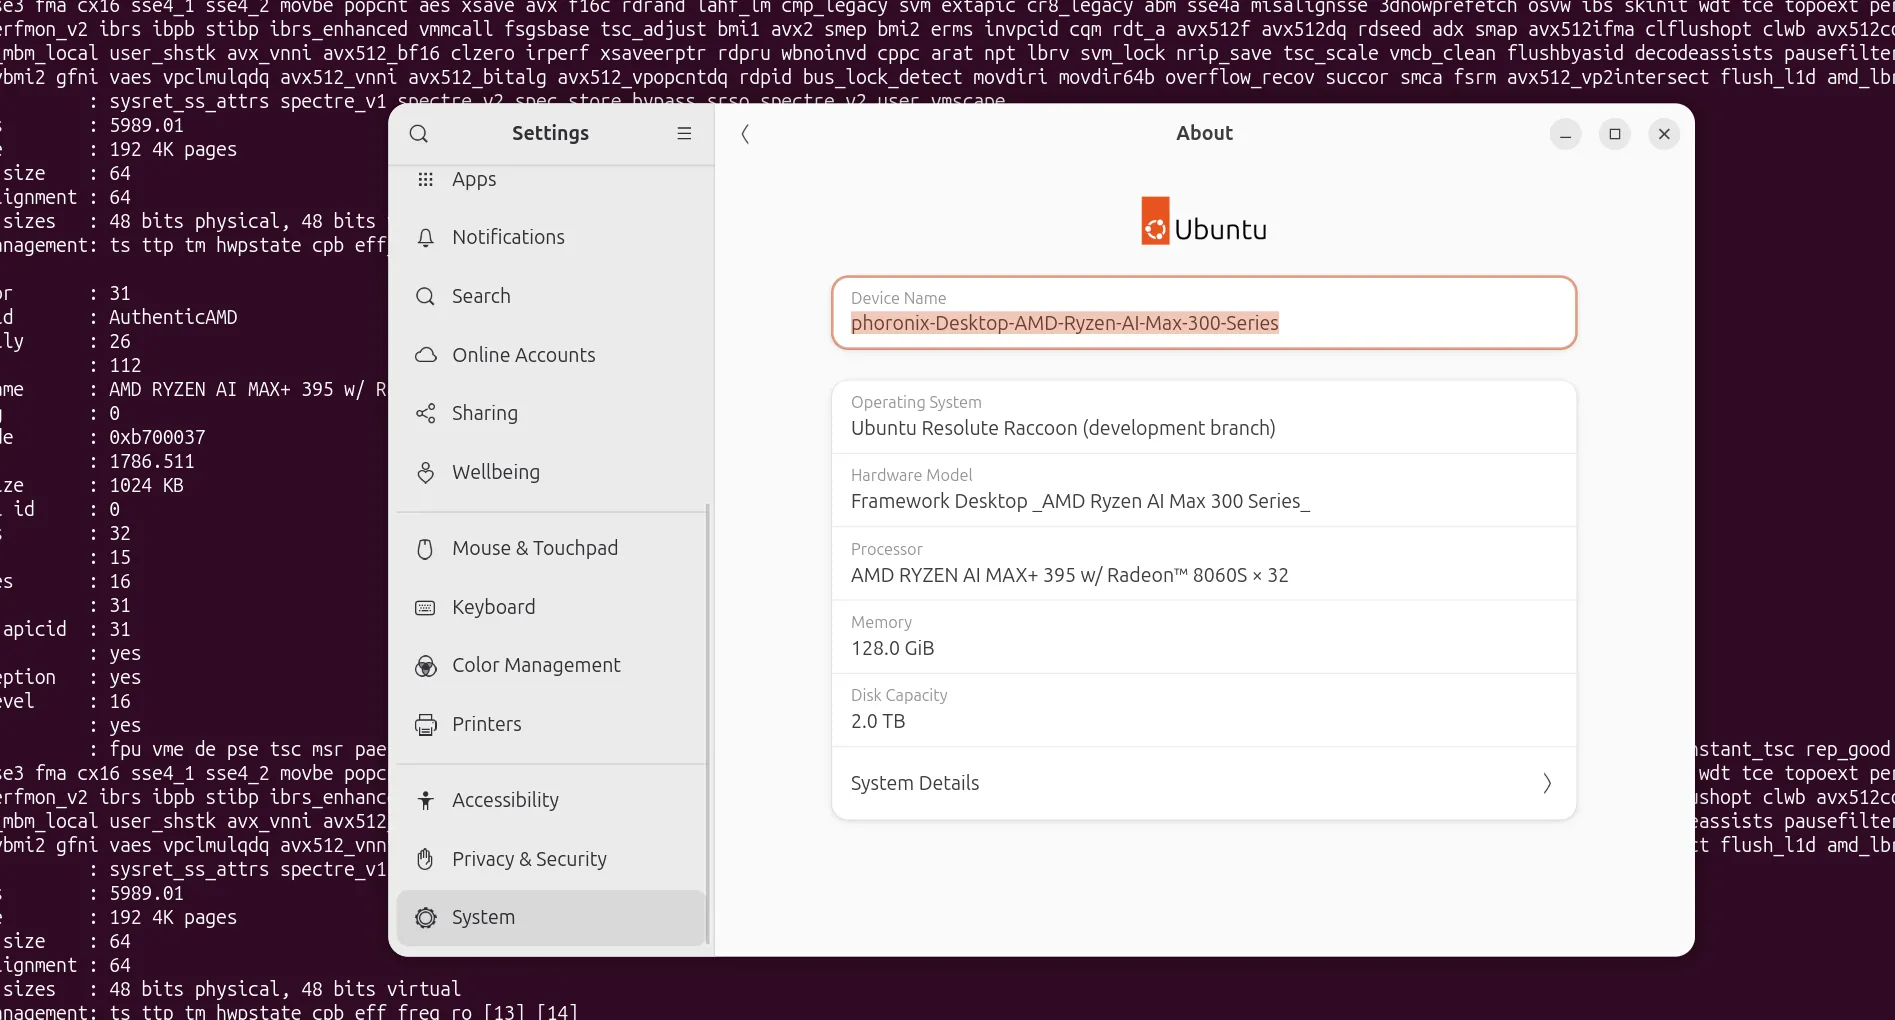Screen dimensions: 1895x1020
Task: Click the search magnifier icon in Settings header
Action: (x=419, y=134)
